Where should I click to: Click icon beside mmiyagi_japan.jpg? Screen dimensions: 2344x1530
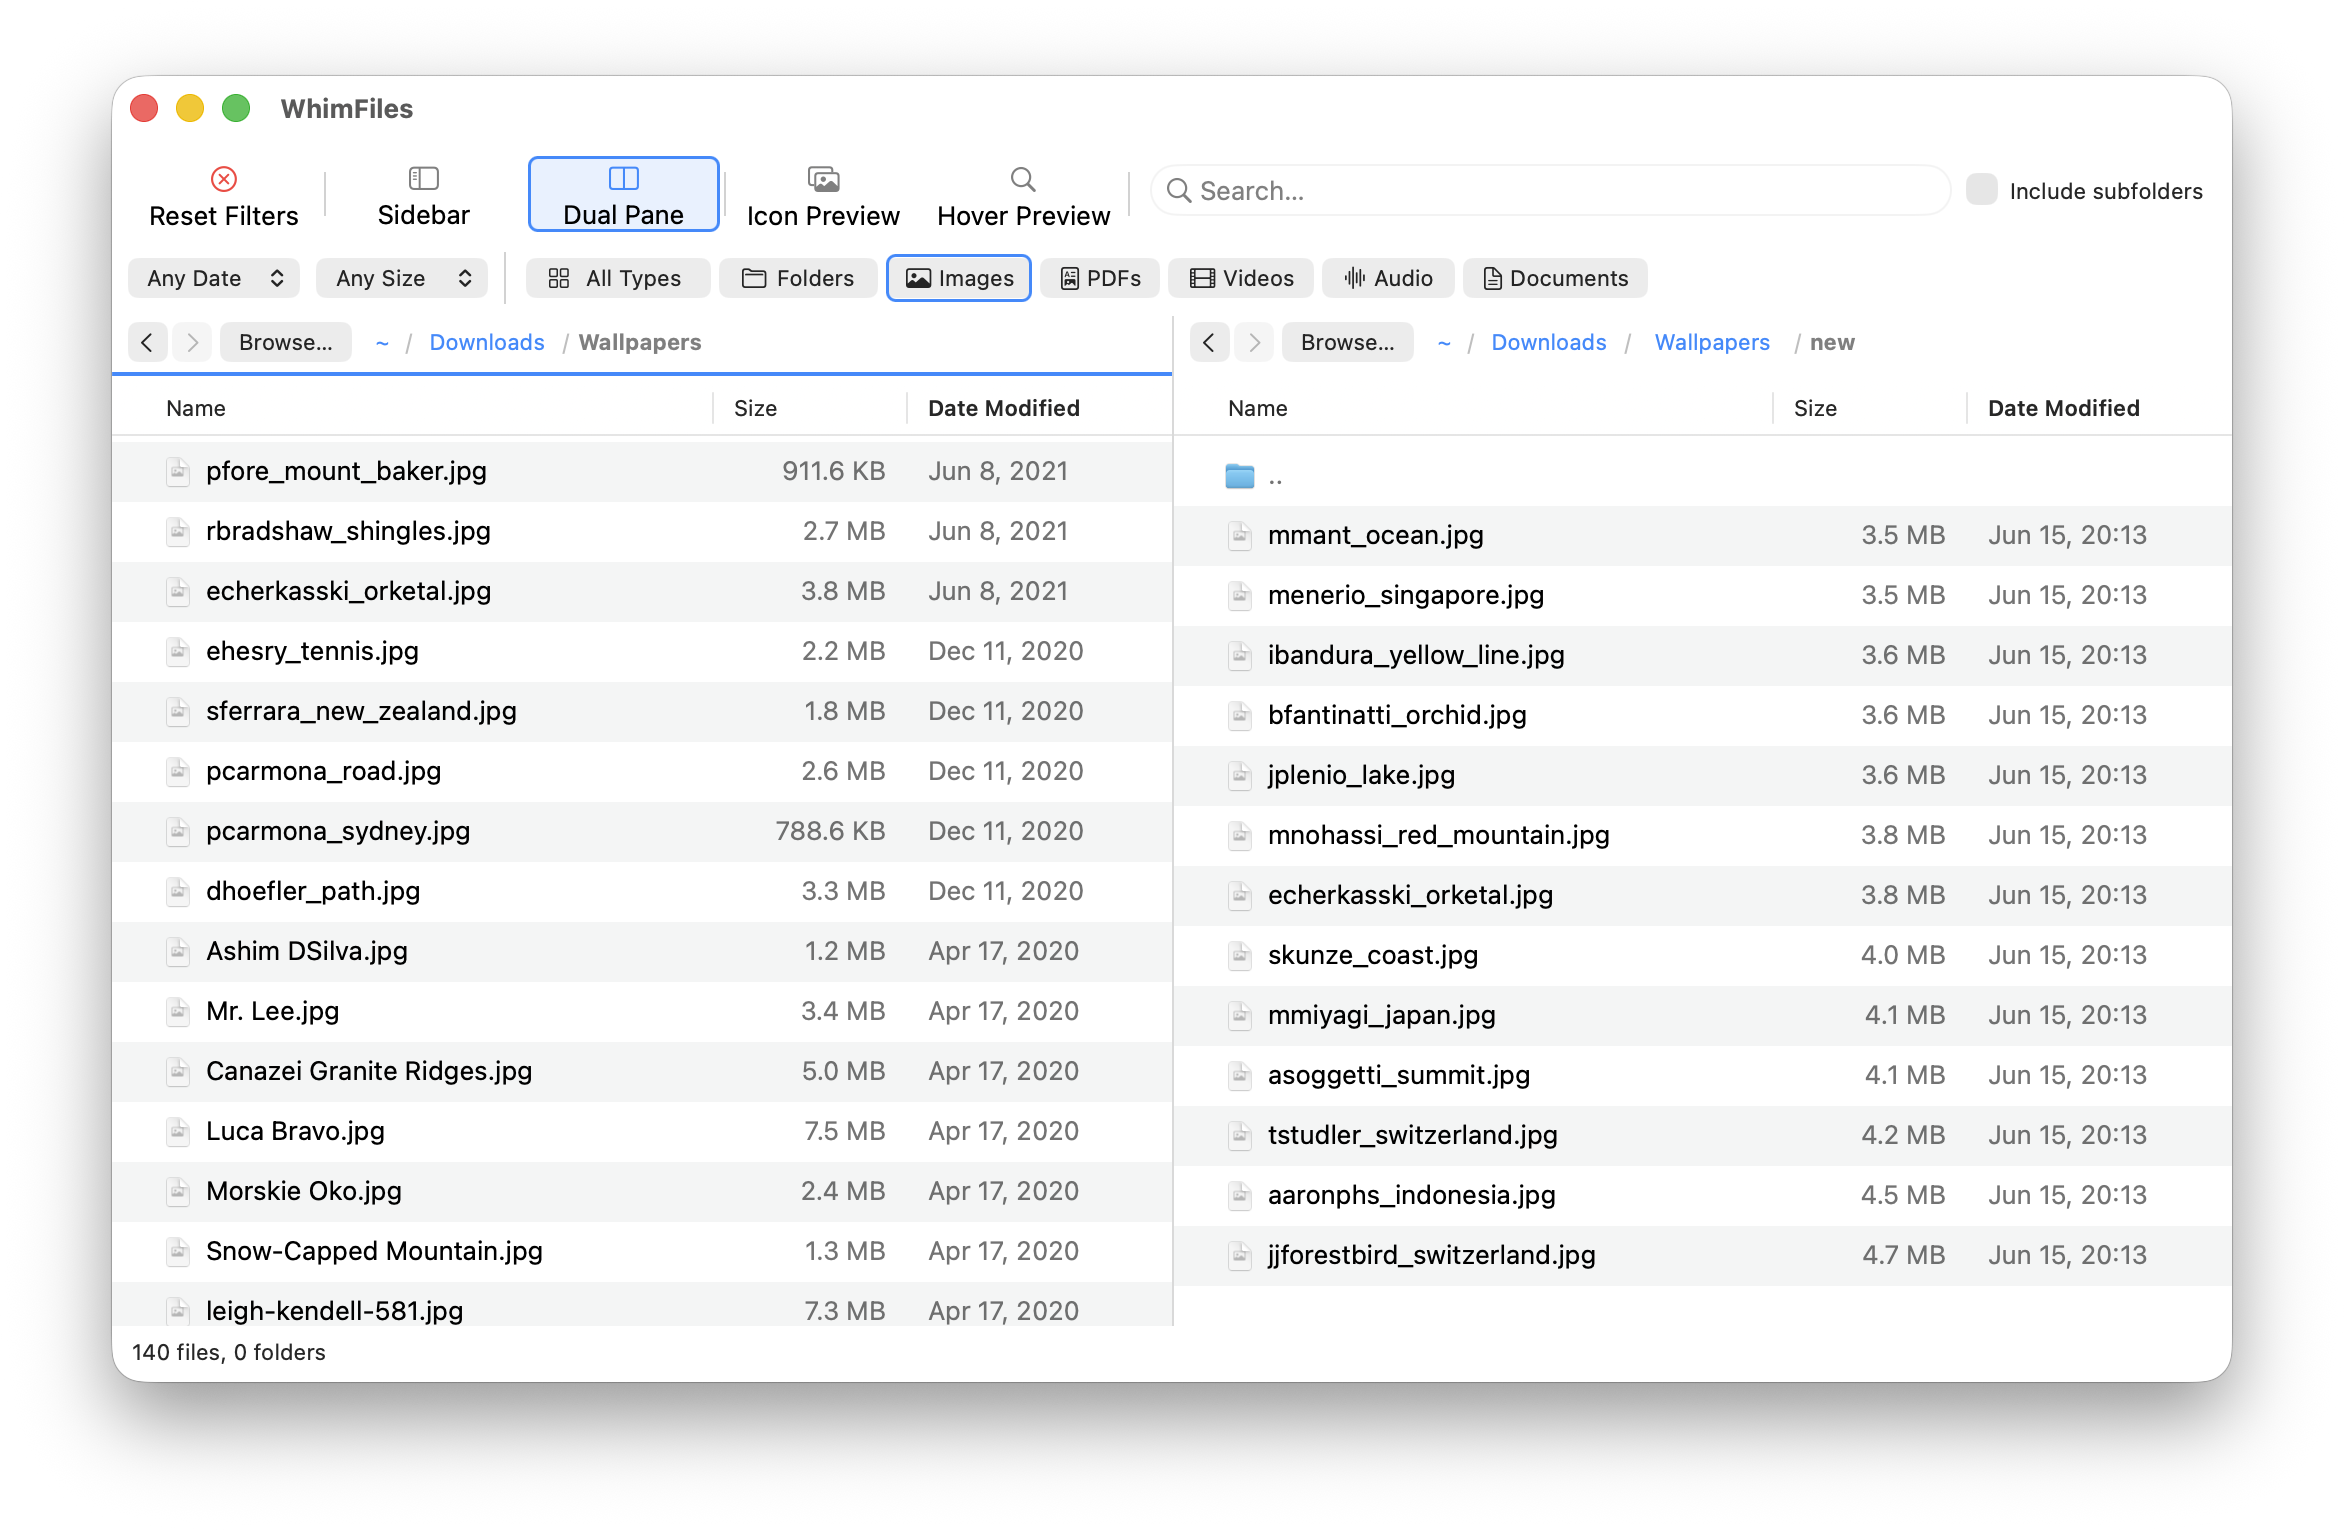click(1240, 1015)
